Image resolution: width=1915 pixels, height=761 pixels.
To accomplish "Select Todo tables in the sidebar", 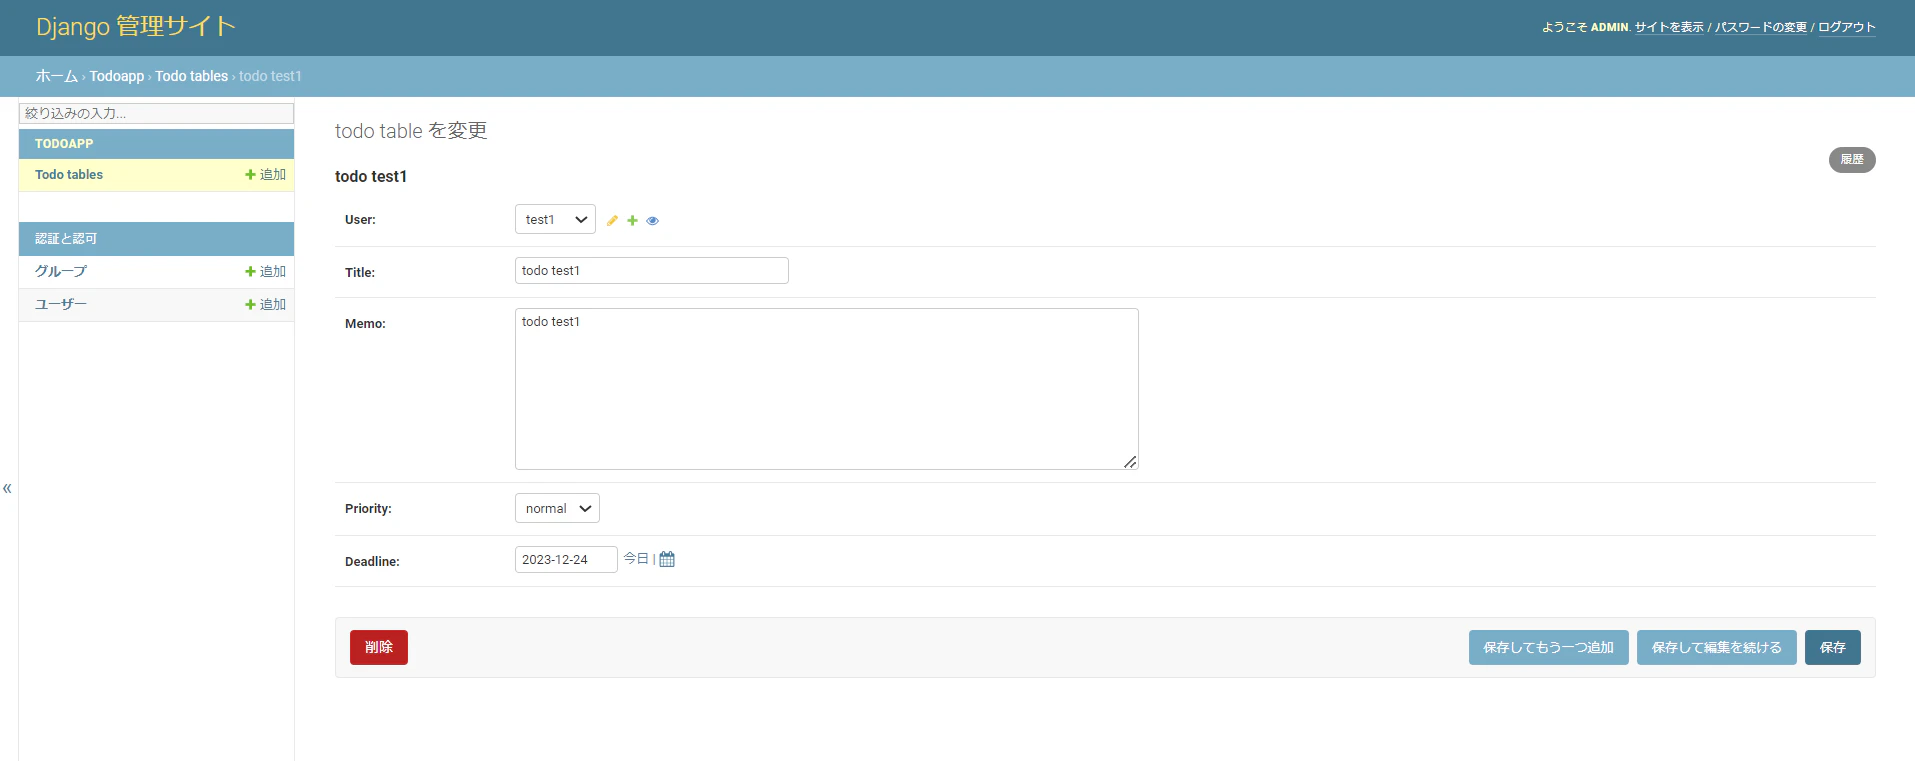I will click(69, 174).
